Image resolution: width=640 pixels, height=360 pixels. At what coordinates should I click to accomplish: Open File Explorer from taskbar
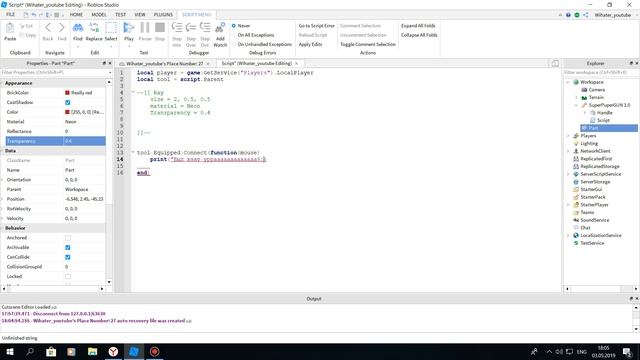pyautogui.click(x=93, y=351)
